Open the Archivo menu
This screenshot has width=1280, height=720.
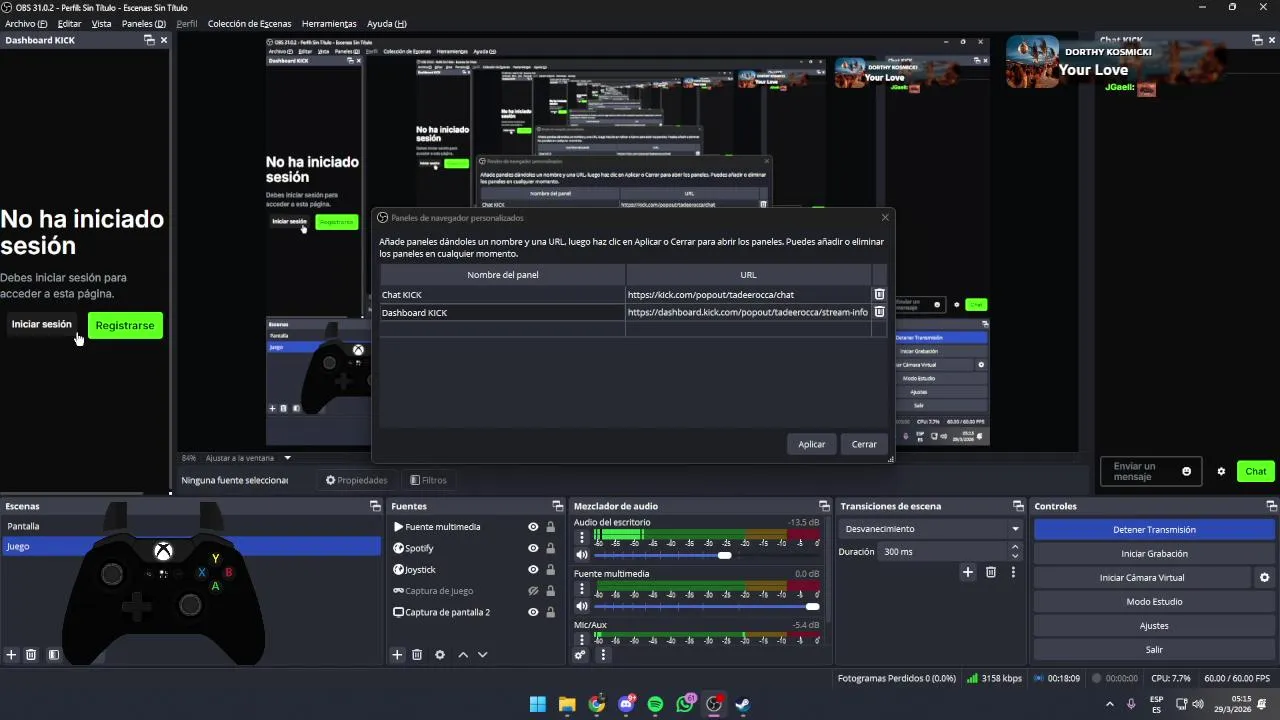(x=26, y=23)
